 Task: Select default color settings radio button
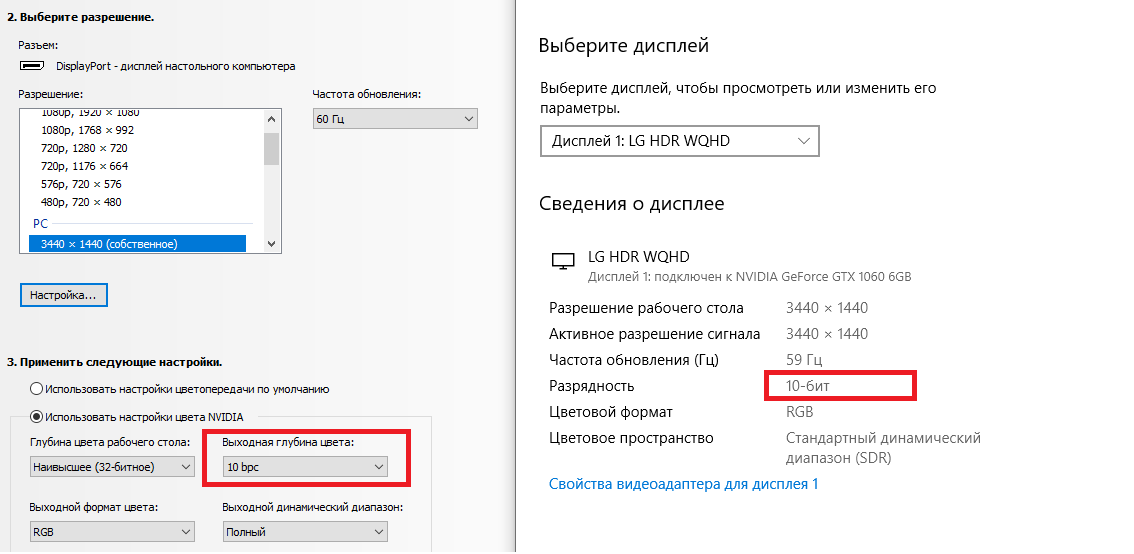coord(37,389)
